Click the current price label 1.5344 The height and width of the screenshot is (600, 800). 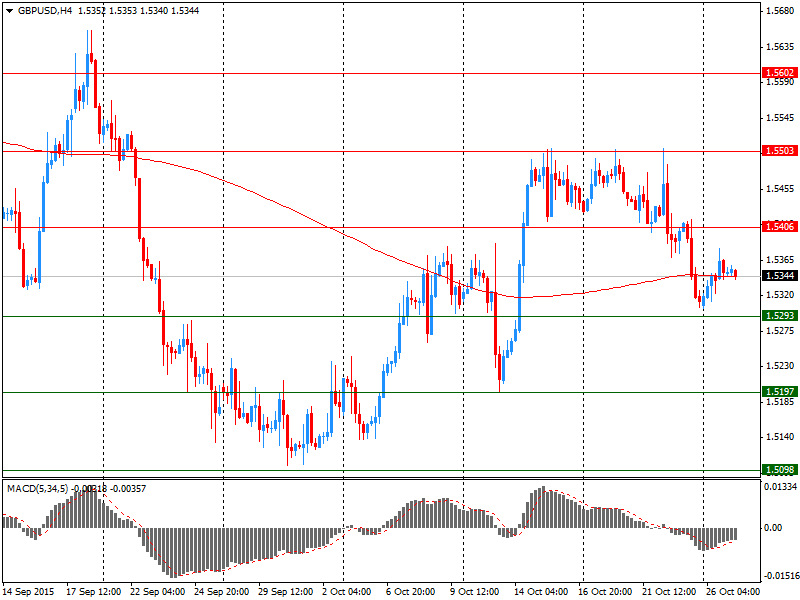click(780, 276)
